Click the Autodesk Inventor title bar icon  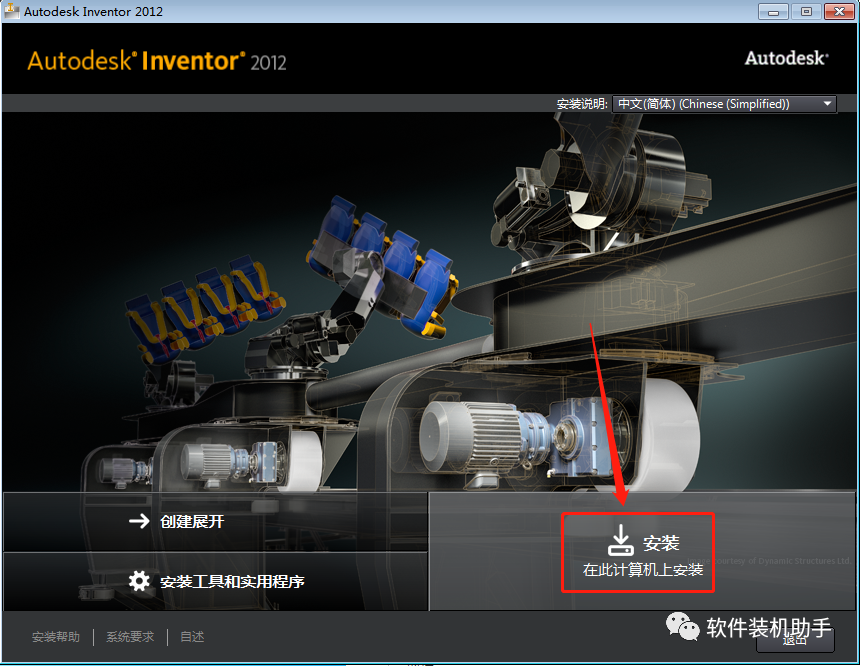pyautogui.click(x=12, y=10)
